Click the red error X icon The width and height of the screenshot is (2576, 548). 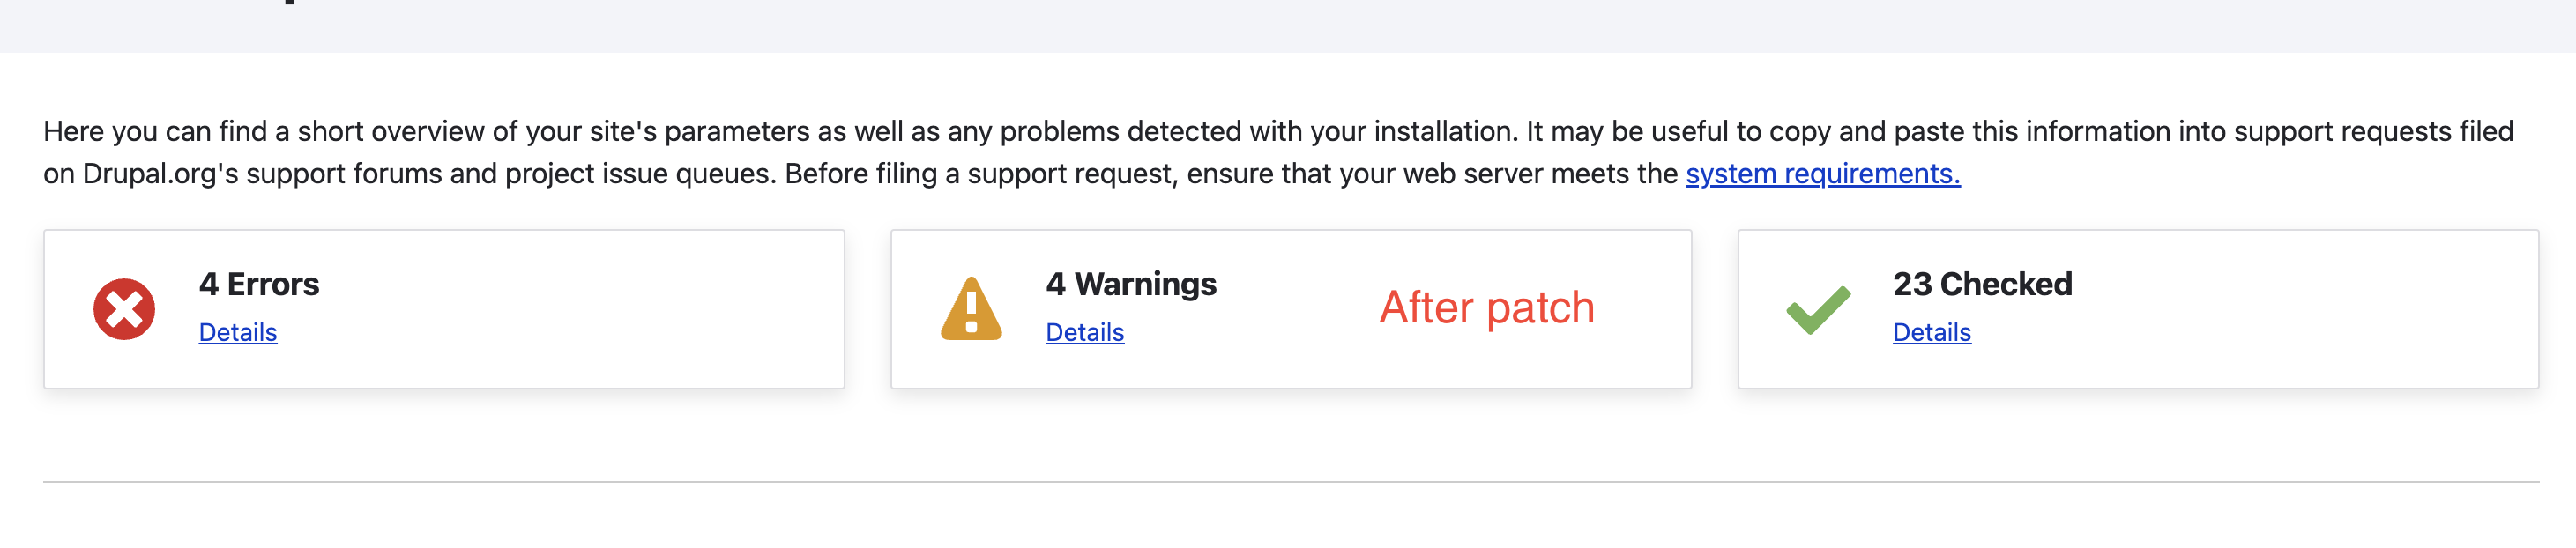tap(124, 309)
